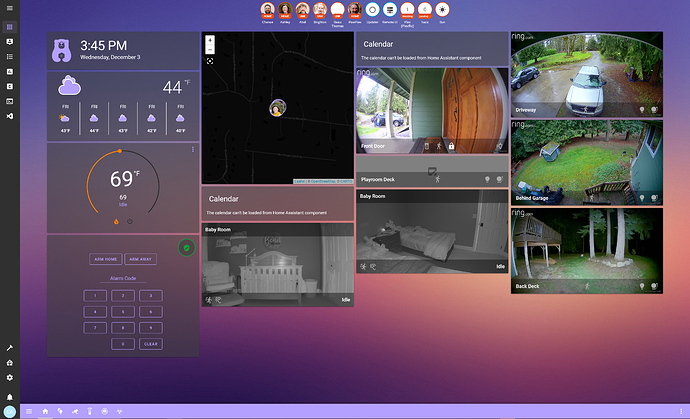Zoom out on the map
Image resolution: width=690 pixels, height=419 pixels.
coord(210,49)
